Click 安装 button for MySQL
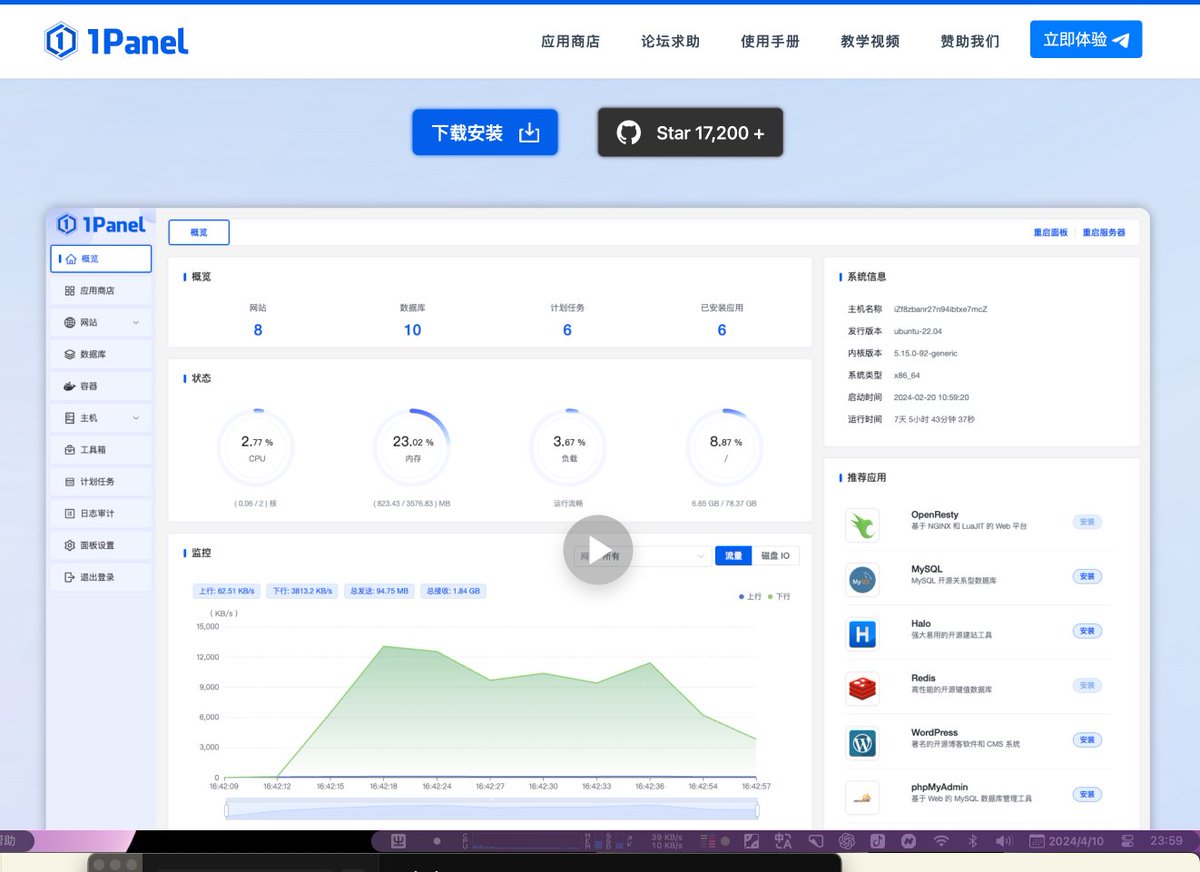This screenshot has height=872, width=1200. (x=1087, y=576)
